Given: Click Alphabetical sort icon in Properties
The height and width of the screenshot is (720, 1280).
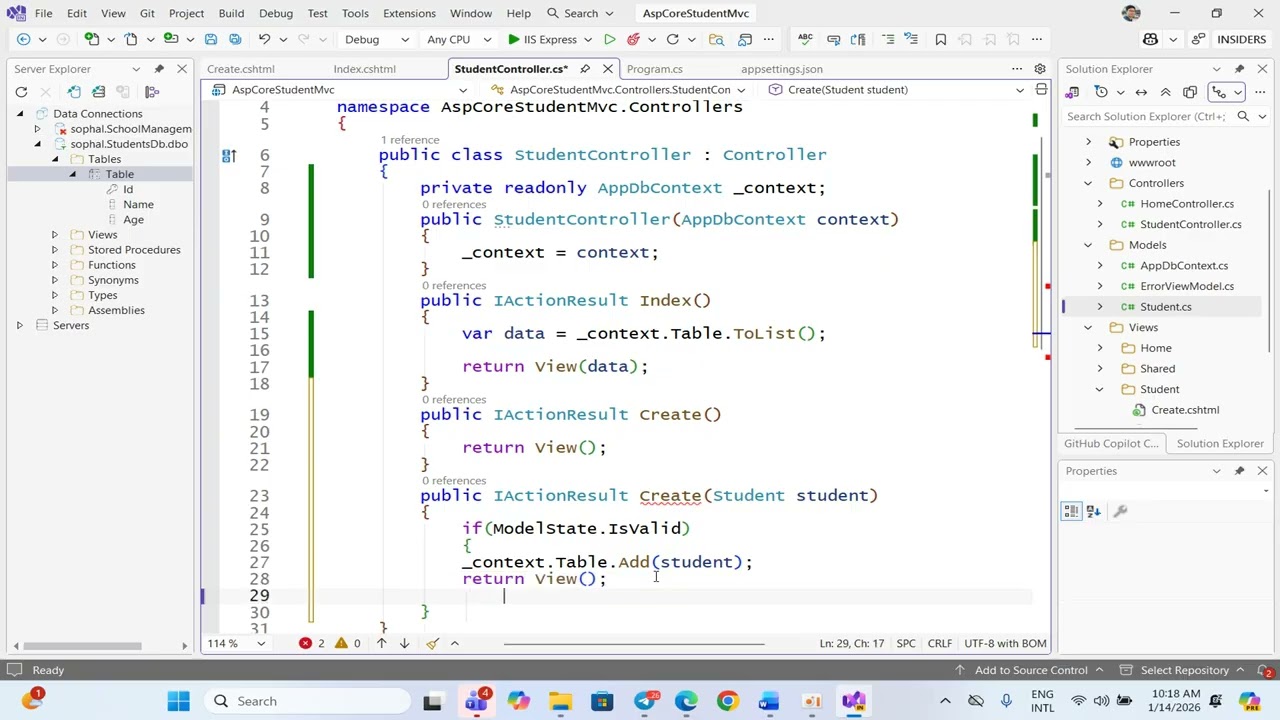Looking at the screenshot, I should click(1093, 511).
